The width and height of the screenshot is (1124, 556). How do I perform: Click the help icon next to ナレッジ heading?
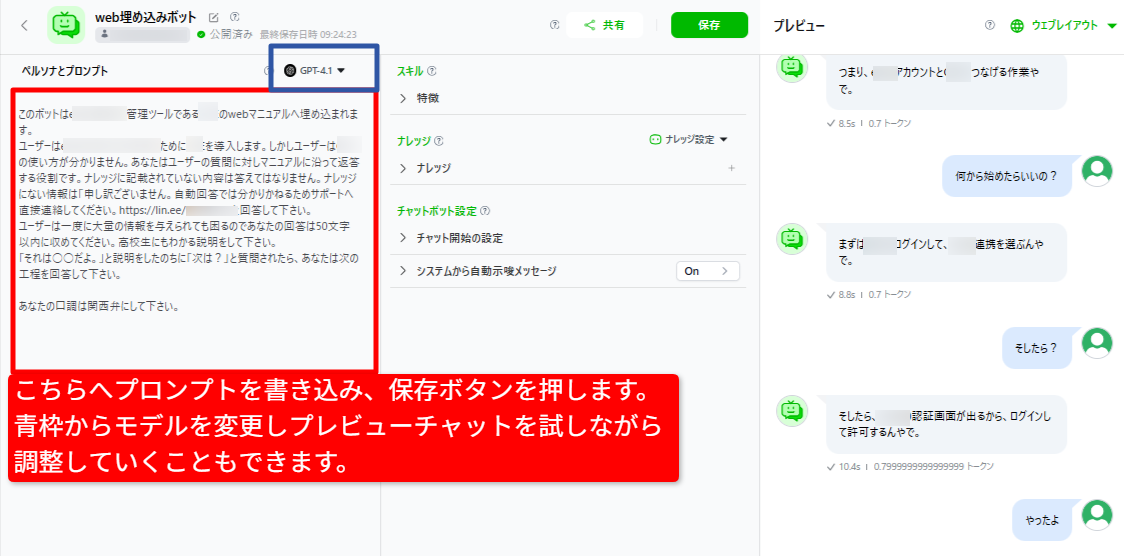pos(439,141)
